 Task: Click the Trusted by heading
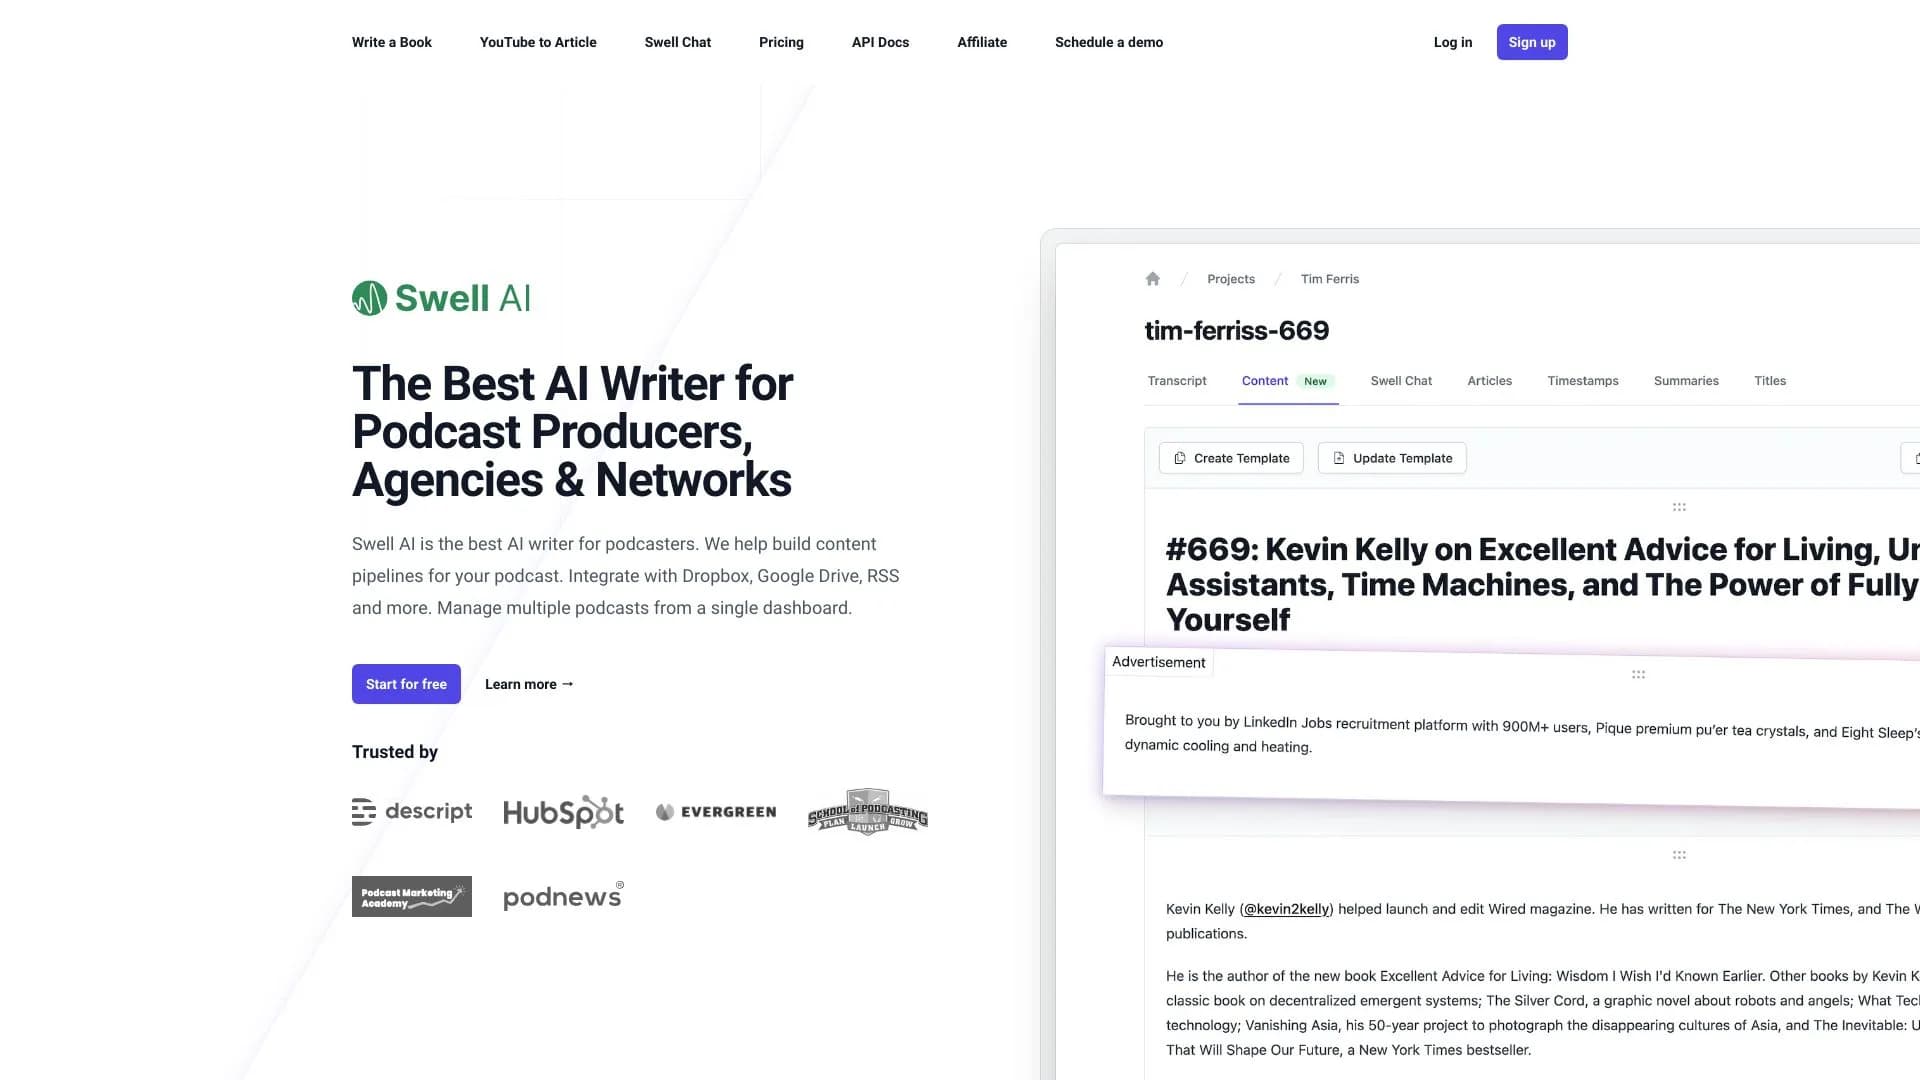(x=395, y=752)
